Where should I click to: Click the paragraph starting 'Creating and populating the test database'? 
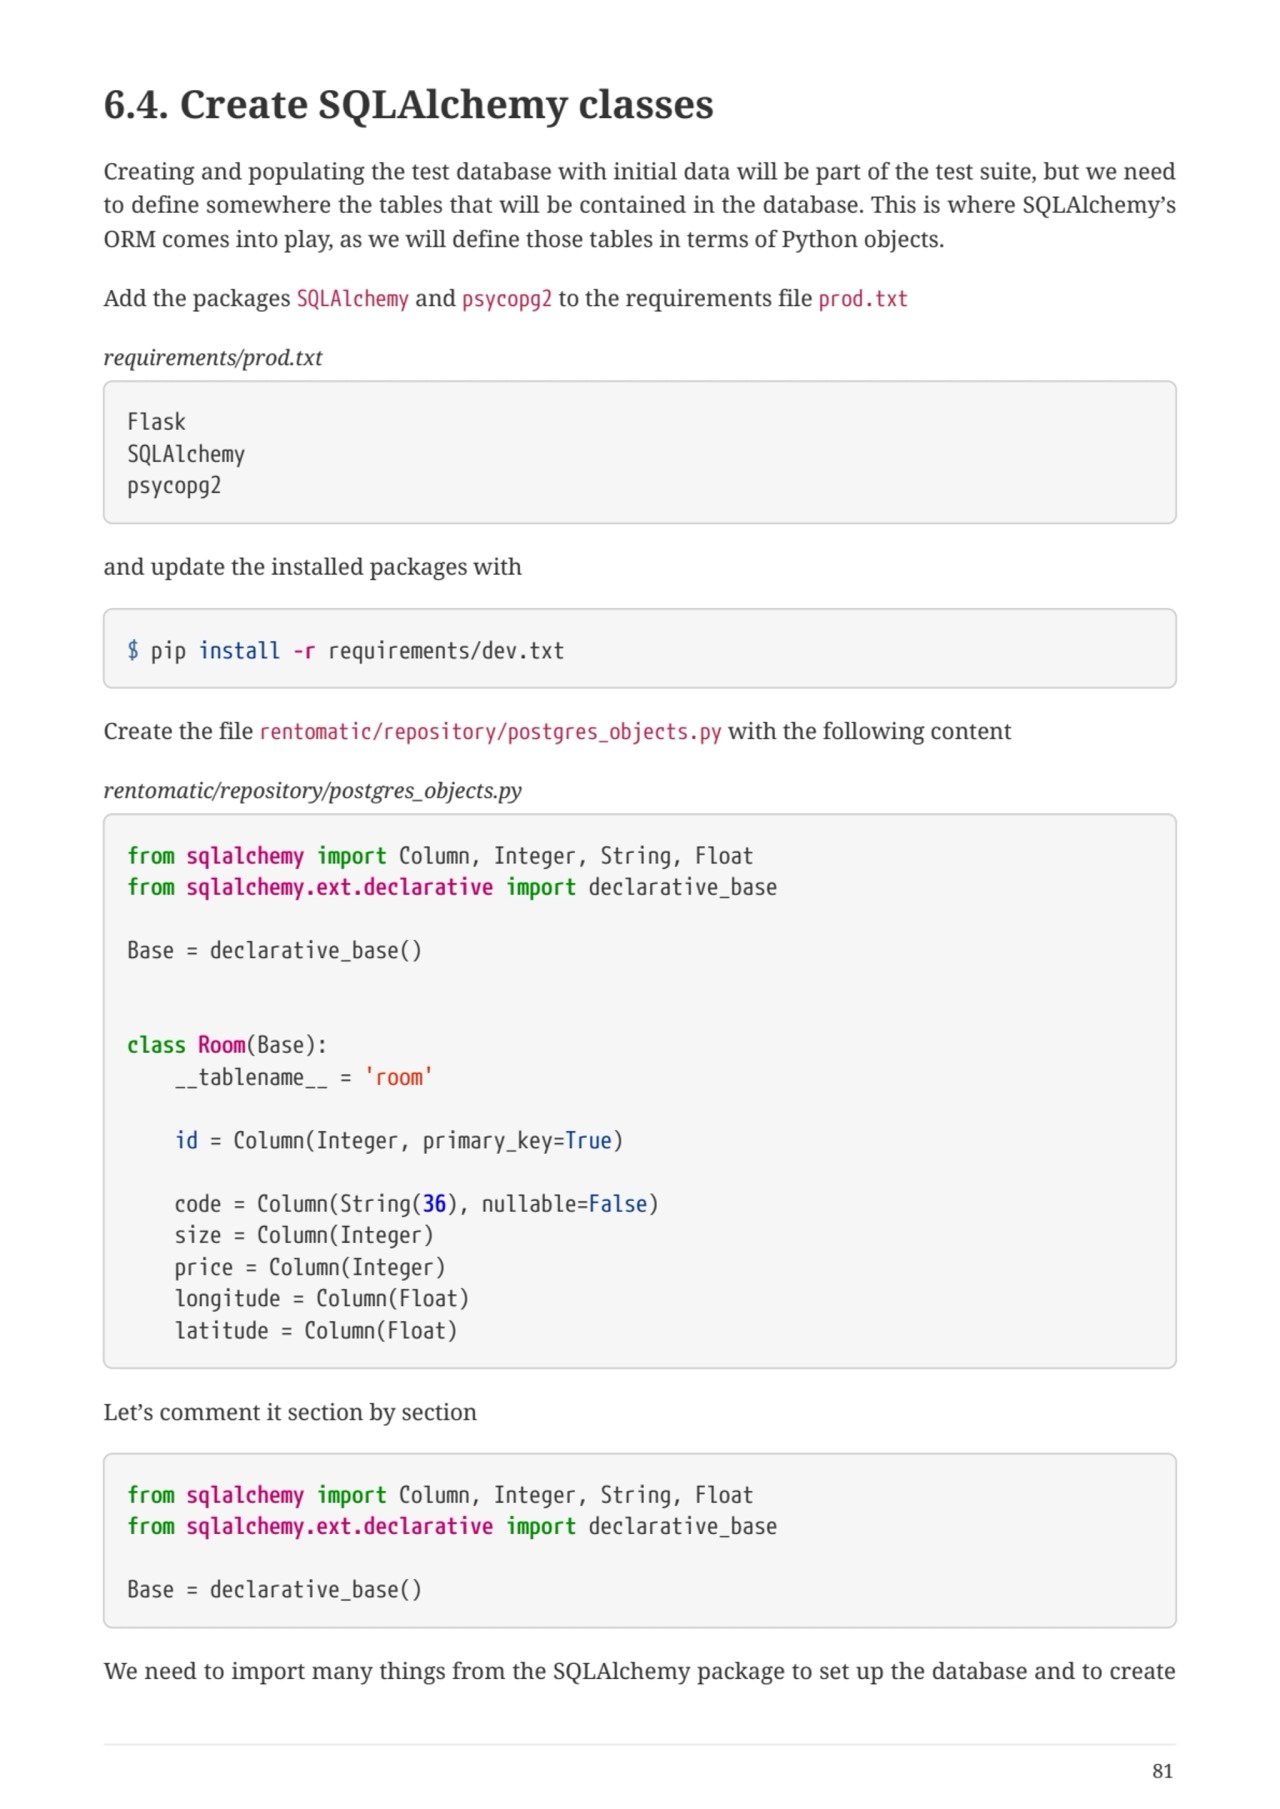point(640,205)
